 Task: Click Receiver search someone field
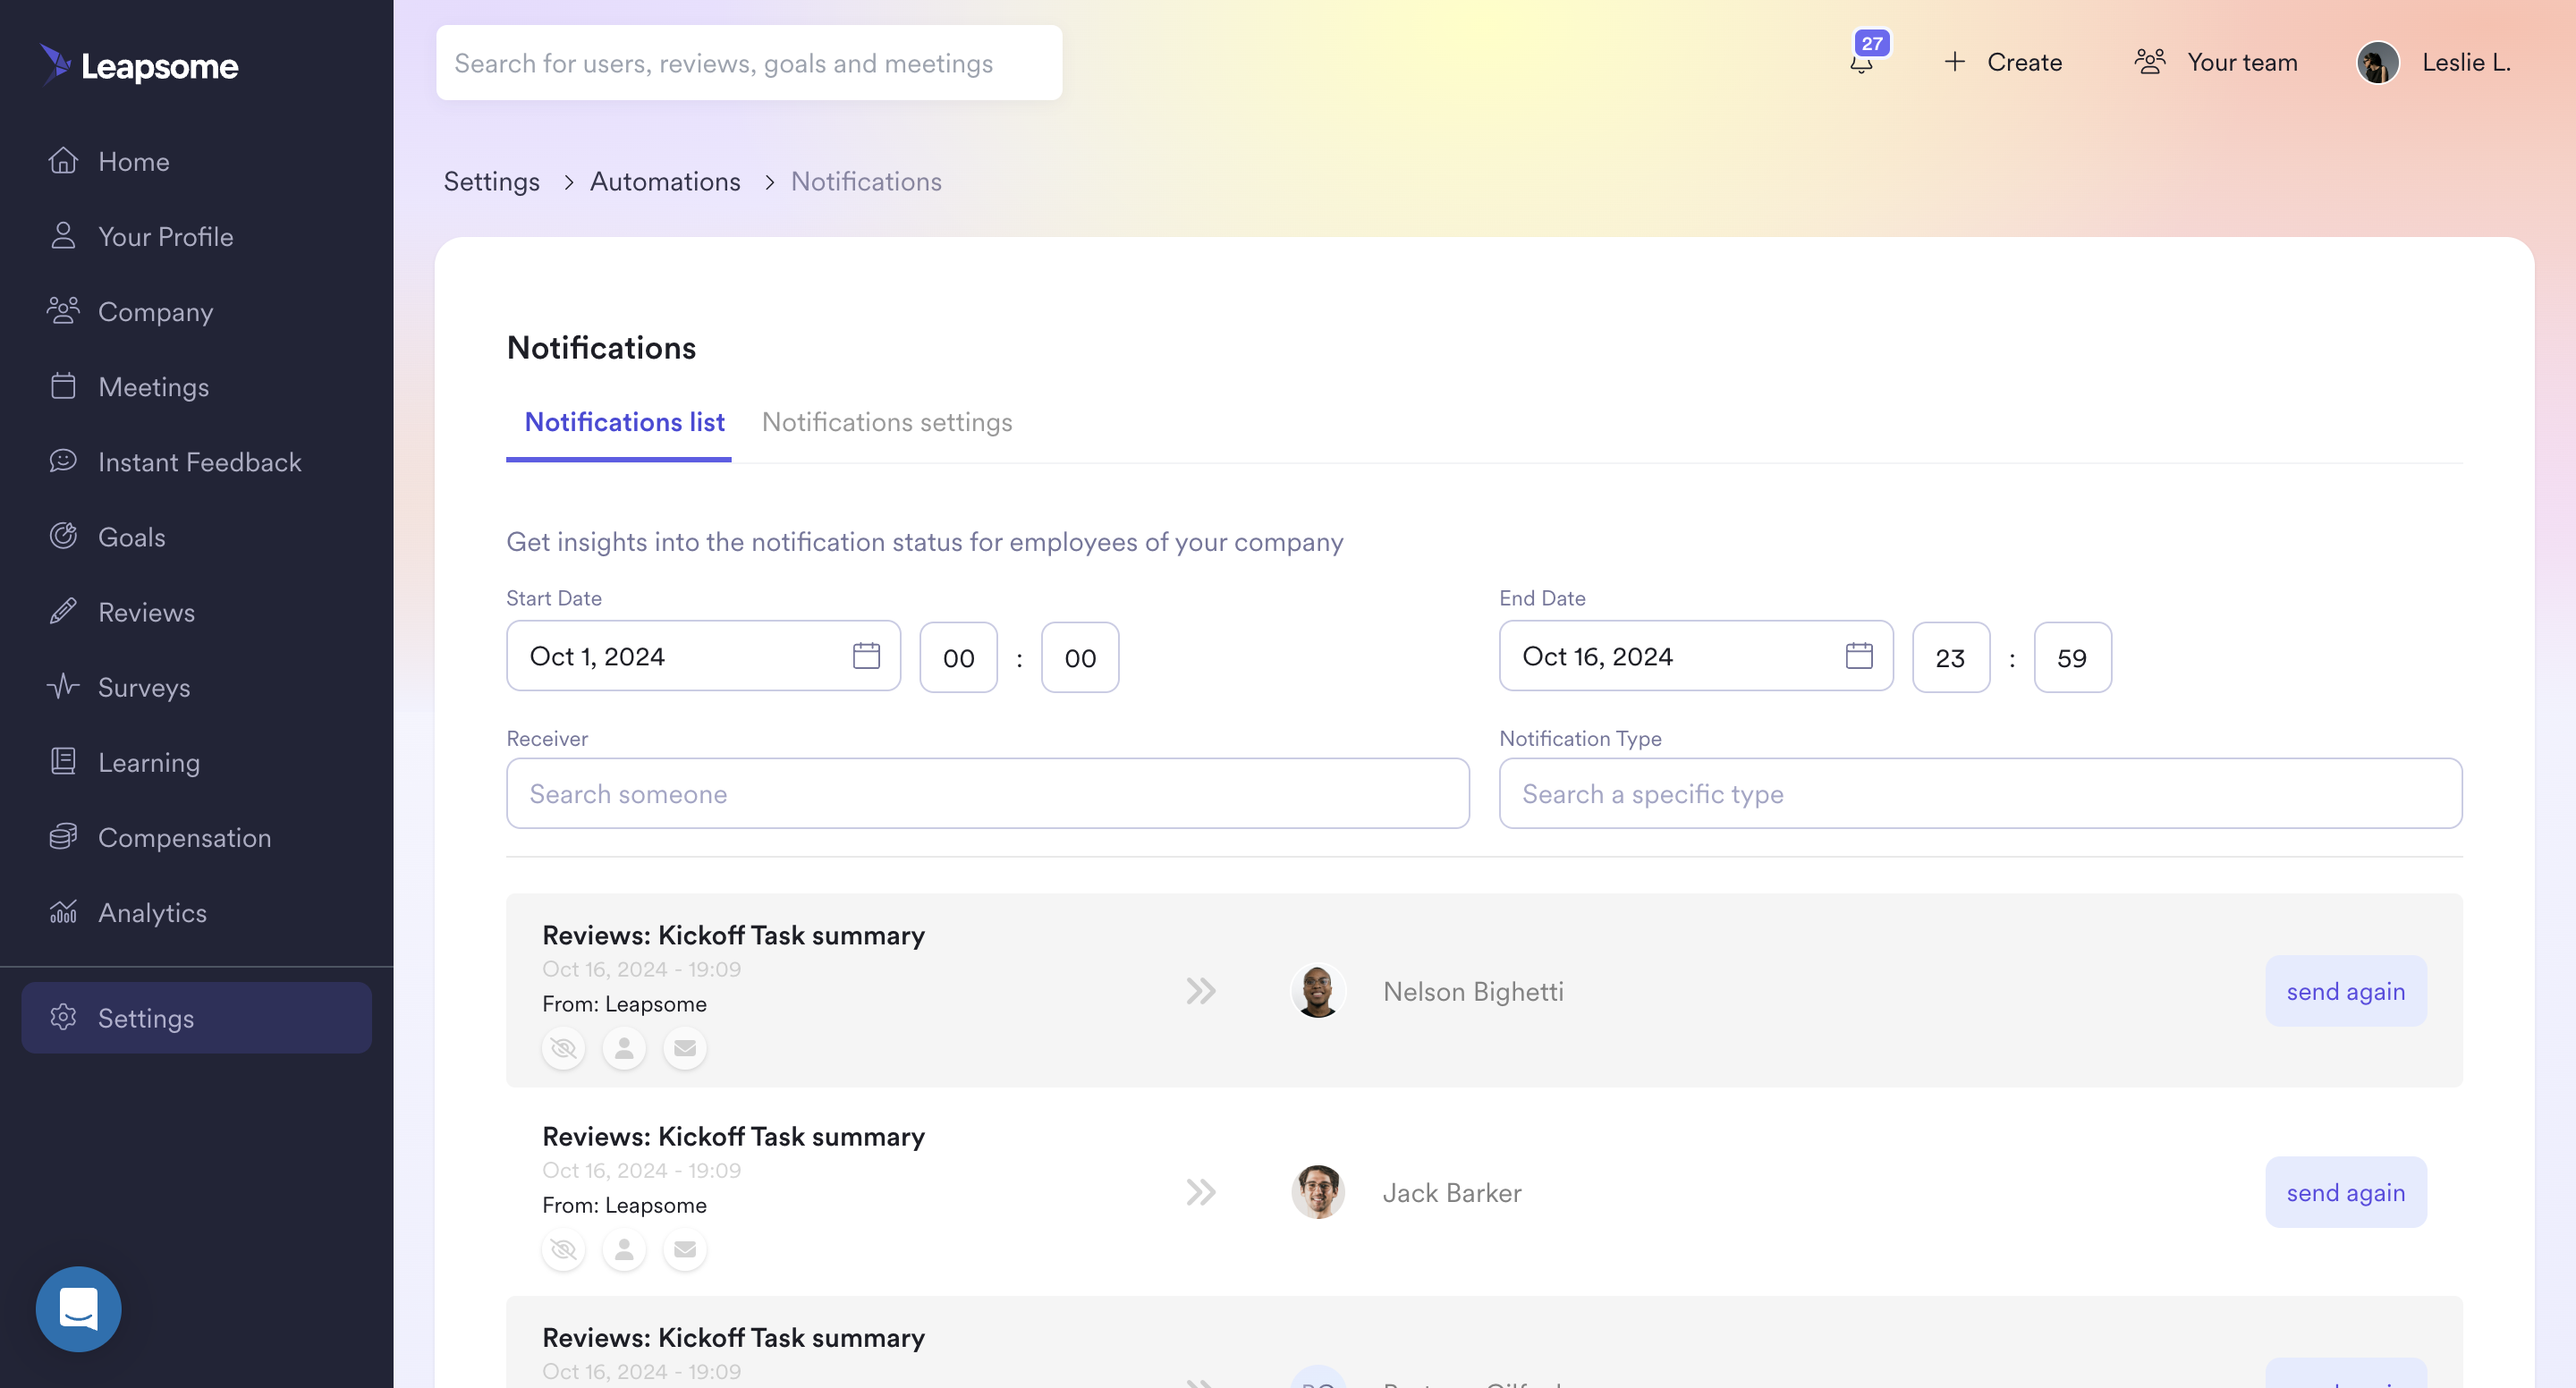coord(988,793)
